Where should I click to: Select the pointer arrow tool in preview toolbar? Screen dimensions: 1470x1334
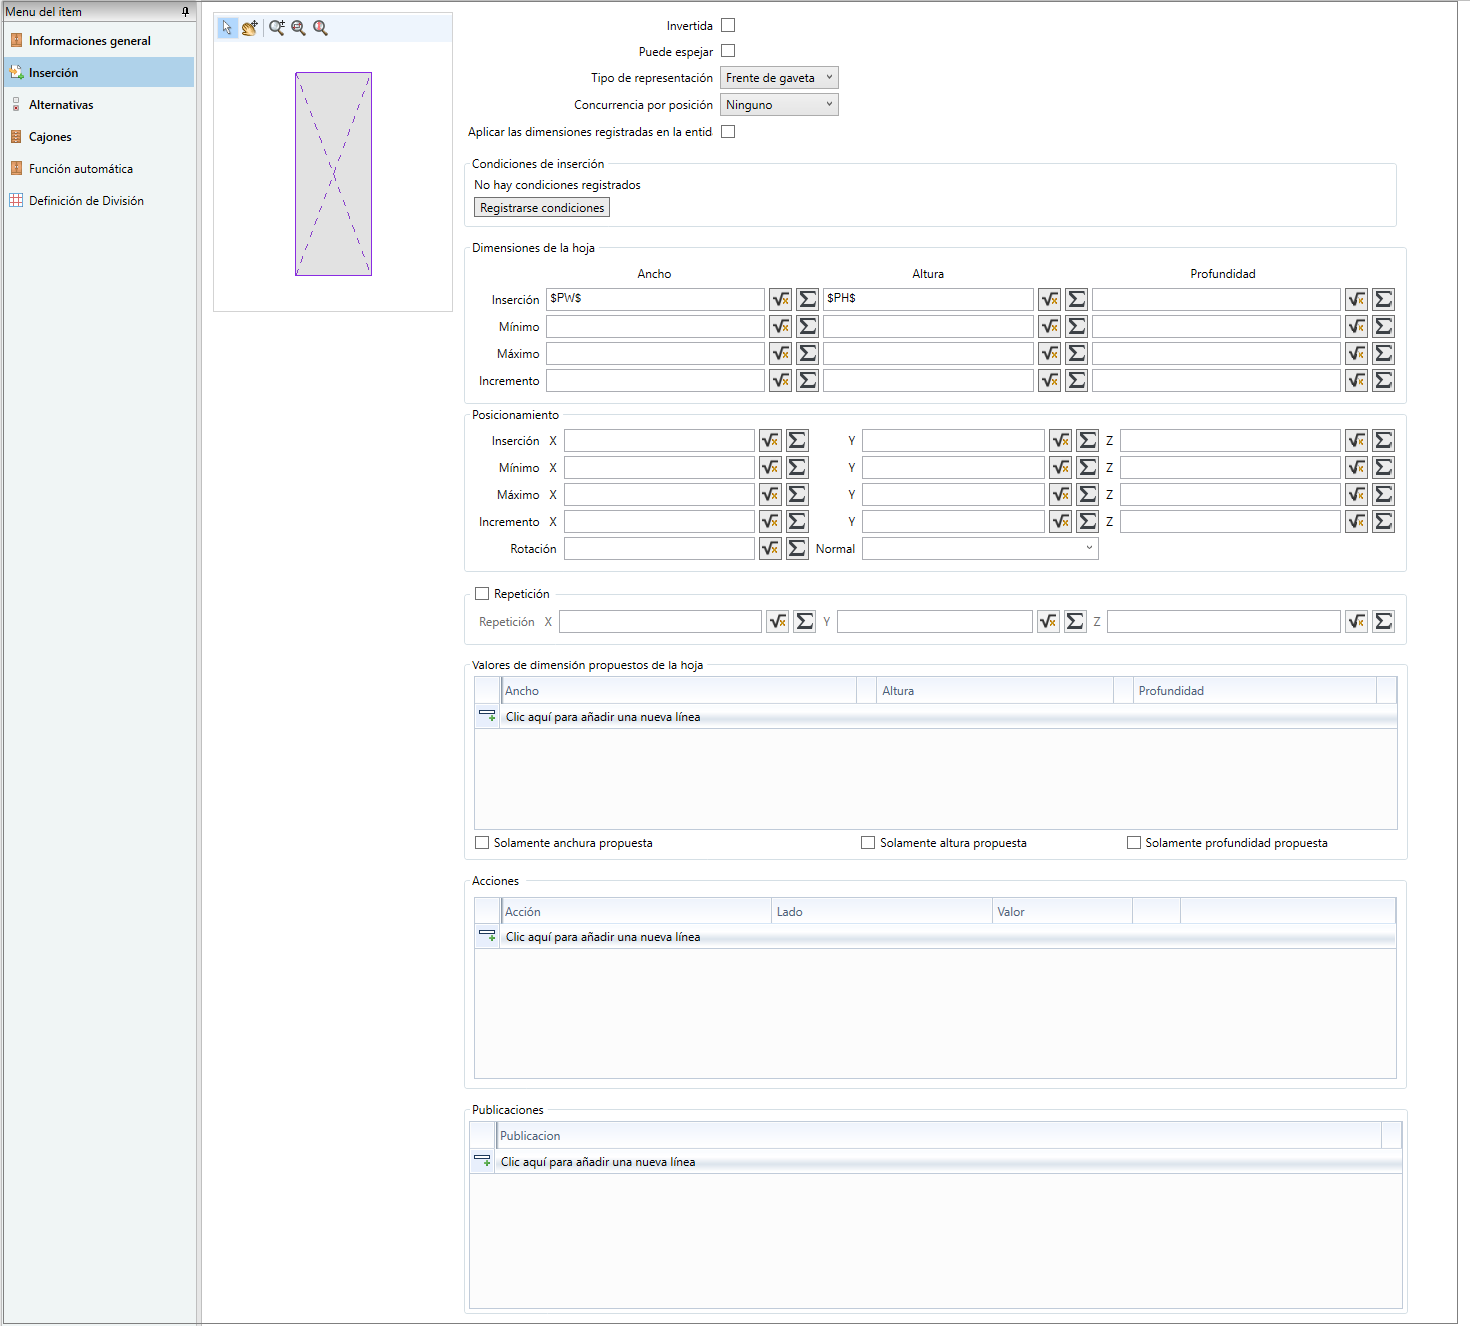coord(227,28)
